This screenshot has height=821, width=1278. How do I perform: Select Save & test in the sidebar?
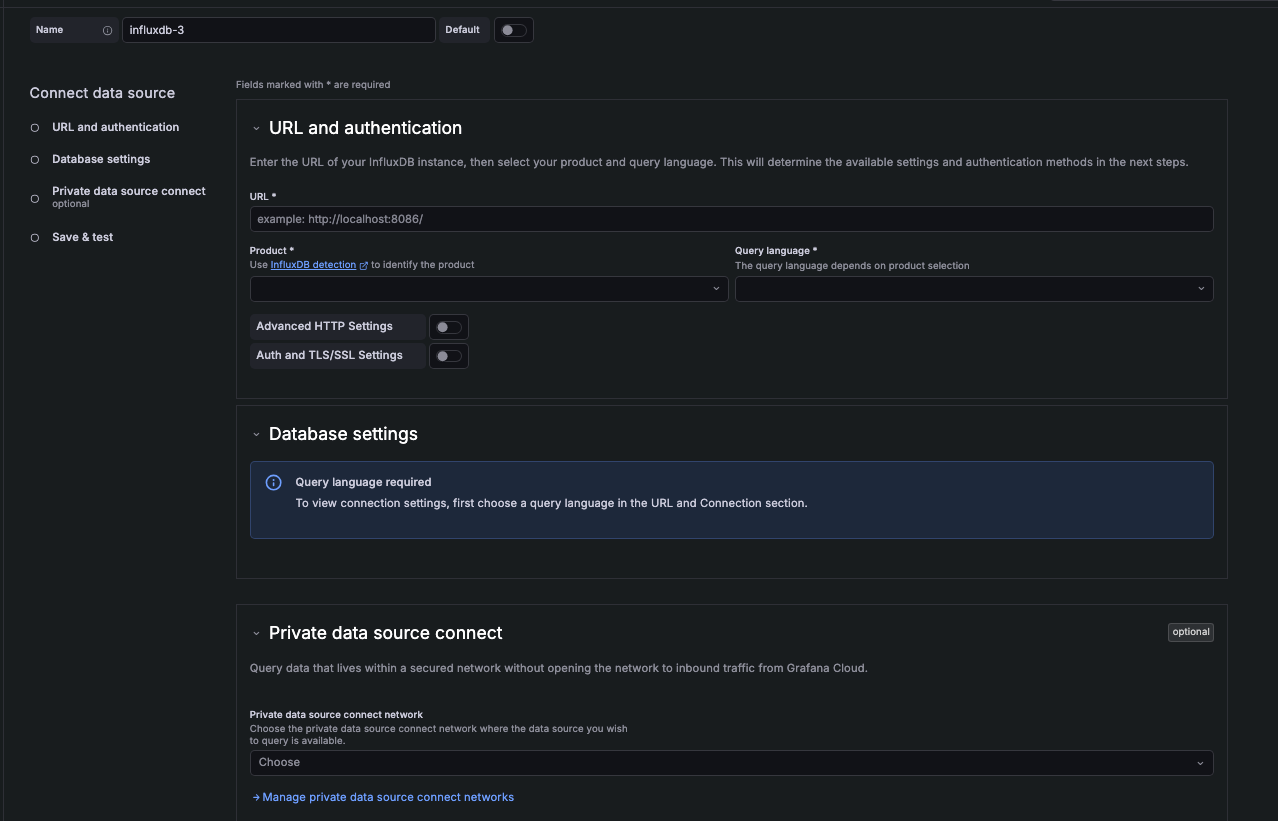coord(82,237)
